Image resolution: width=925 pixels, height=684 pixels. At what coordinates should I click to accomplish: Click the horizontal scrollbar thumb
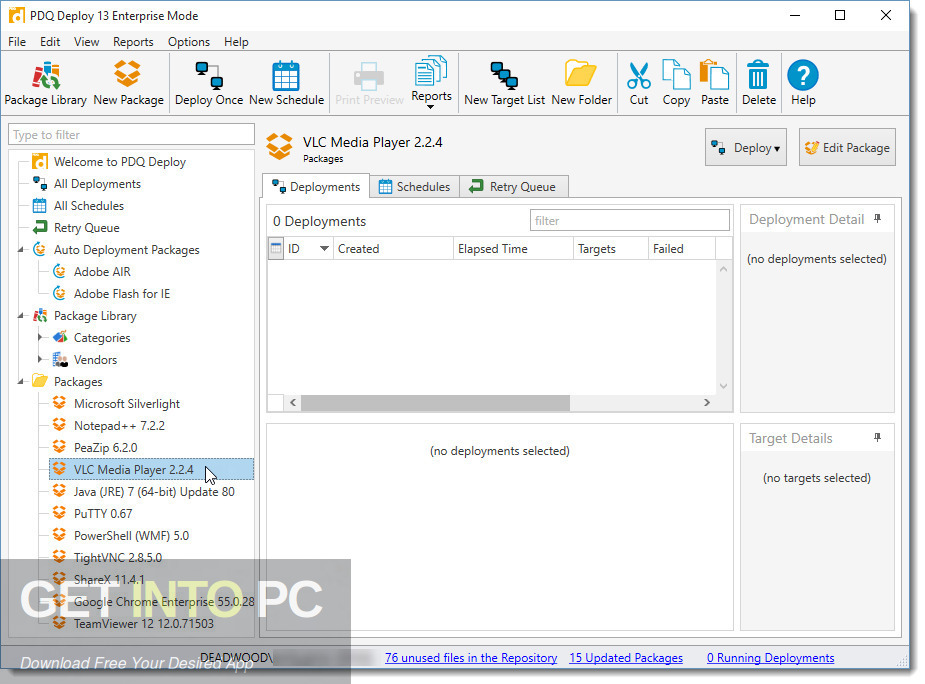pyautogui.click(x=435, y=402)
